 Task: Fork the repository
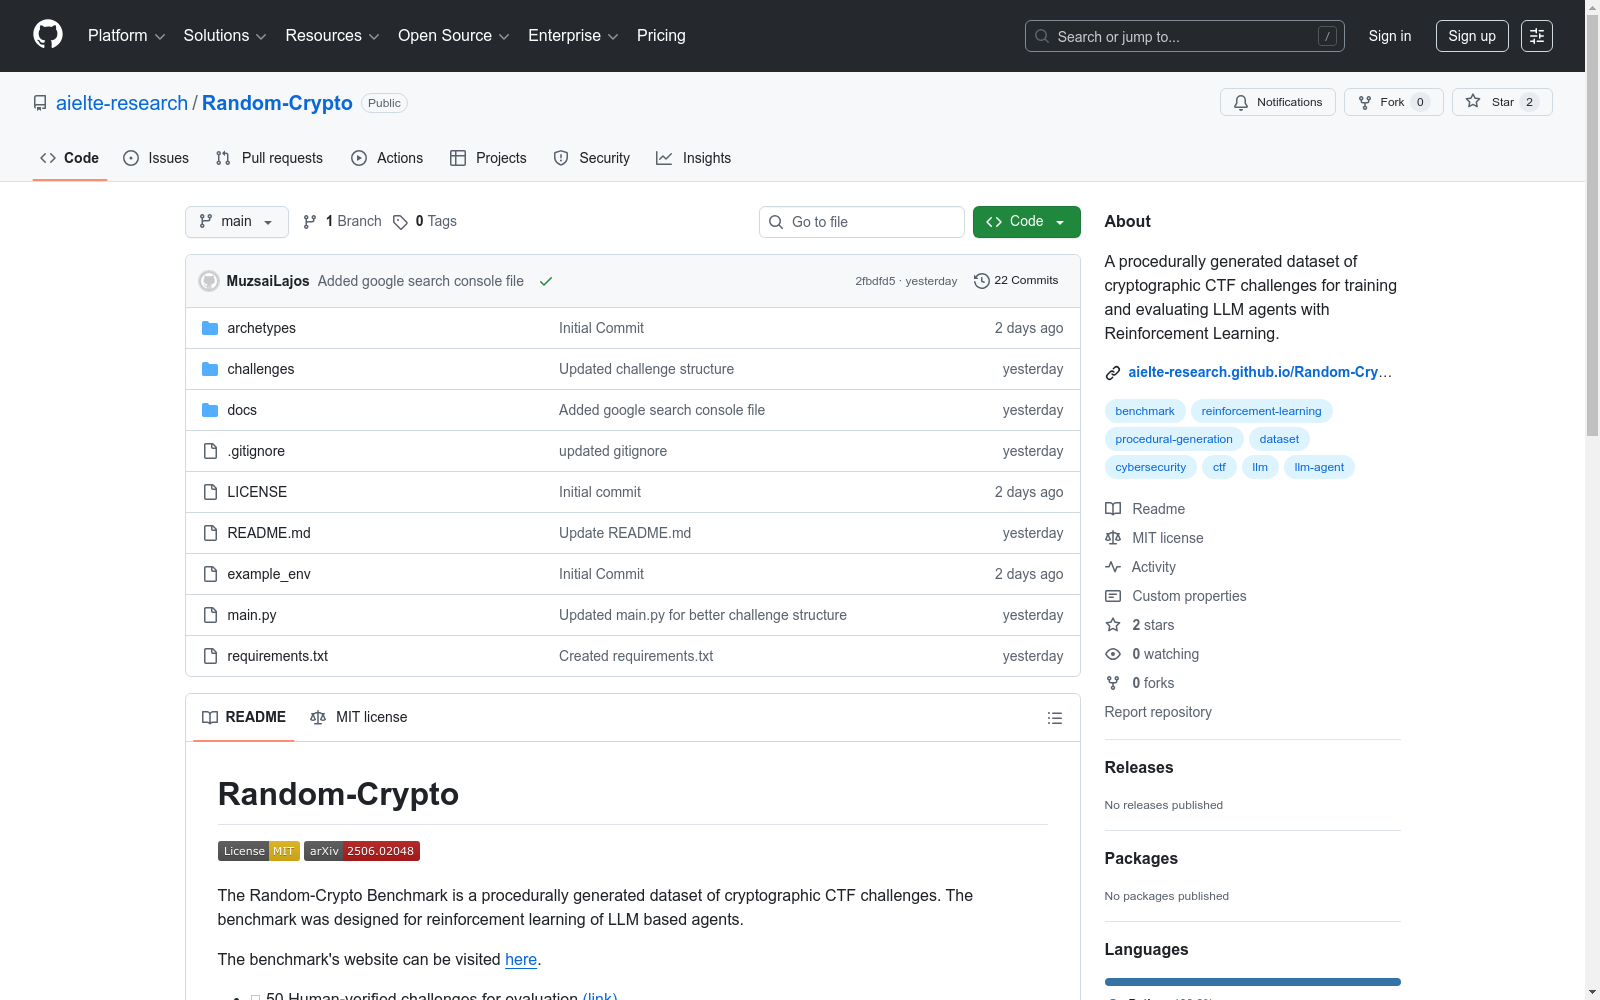point(1393,102)
